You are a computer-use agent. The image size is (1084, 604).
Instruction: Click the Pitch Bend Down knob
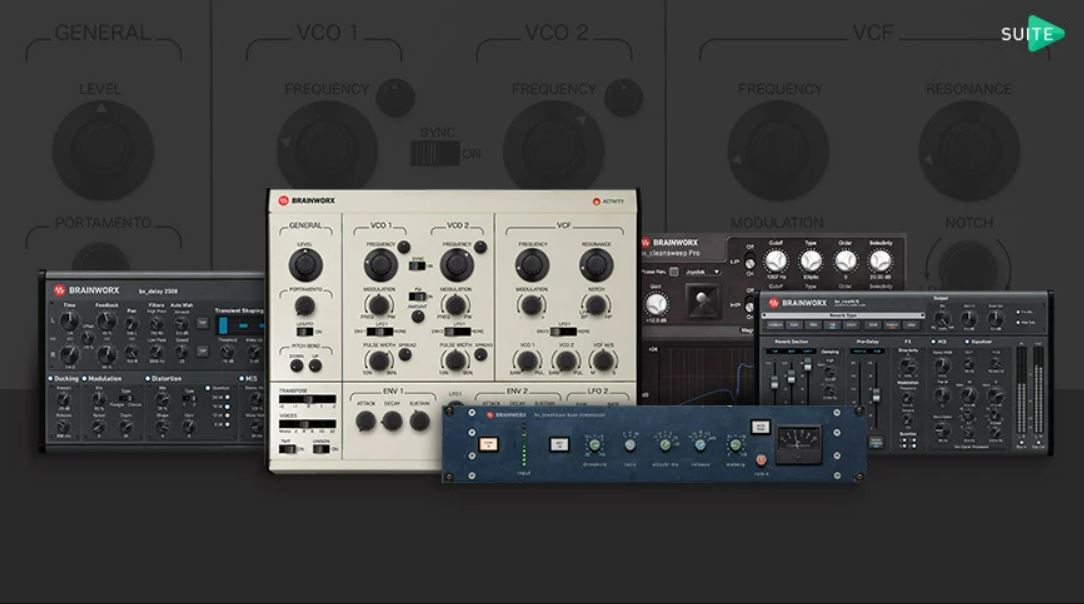[x=297, y=366]
